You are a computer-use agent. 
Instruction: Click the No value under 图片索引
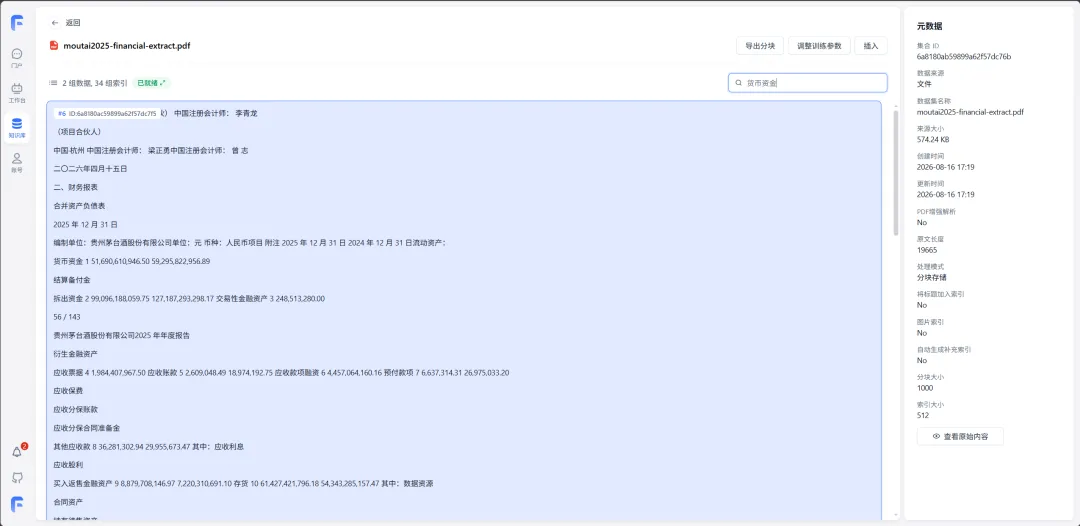922,333
